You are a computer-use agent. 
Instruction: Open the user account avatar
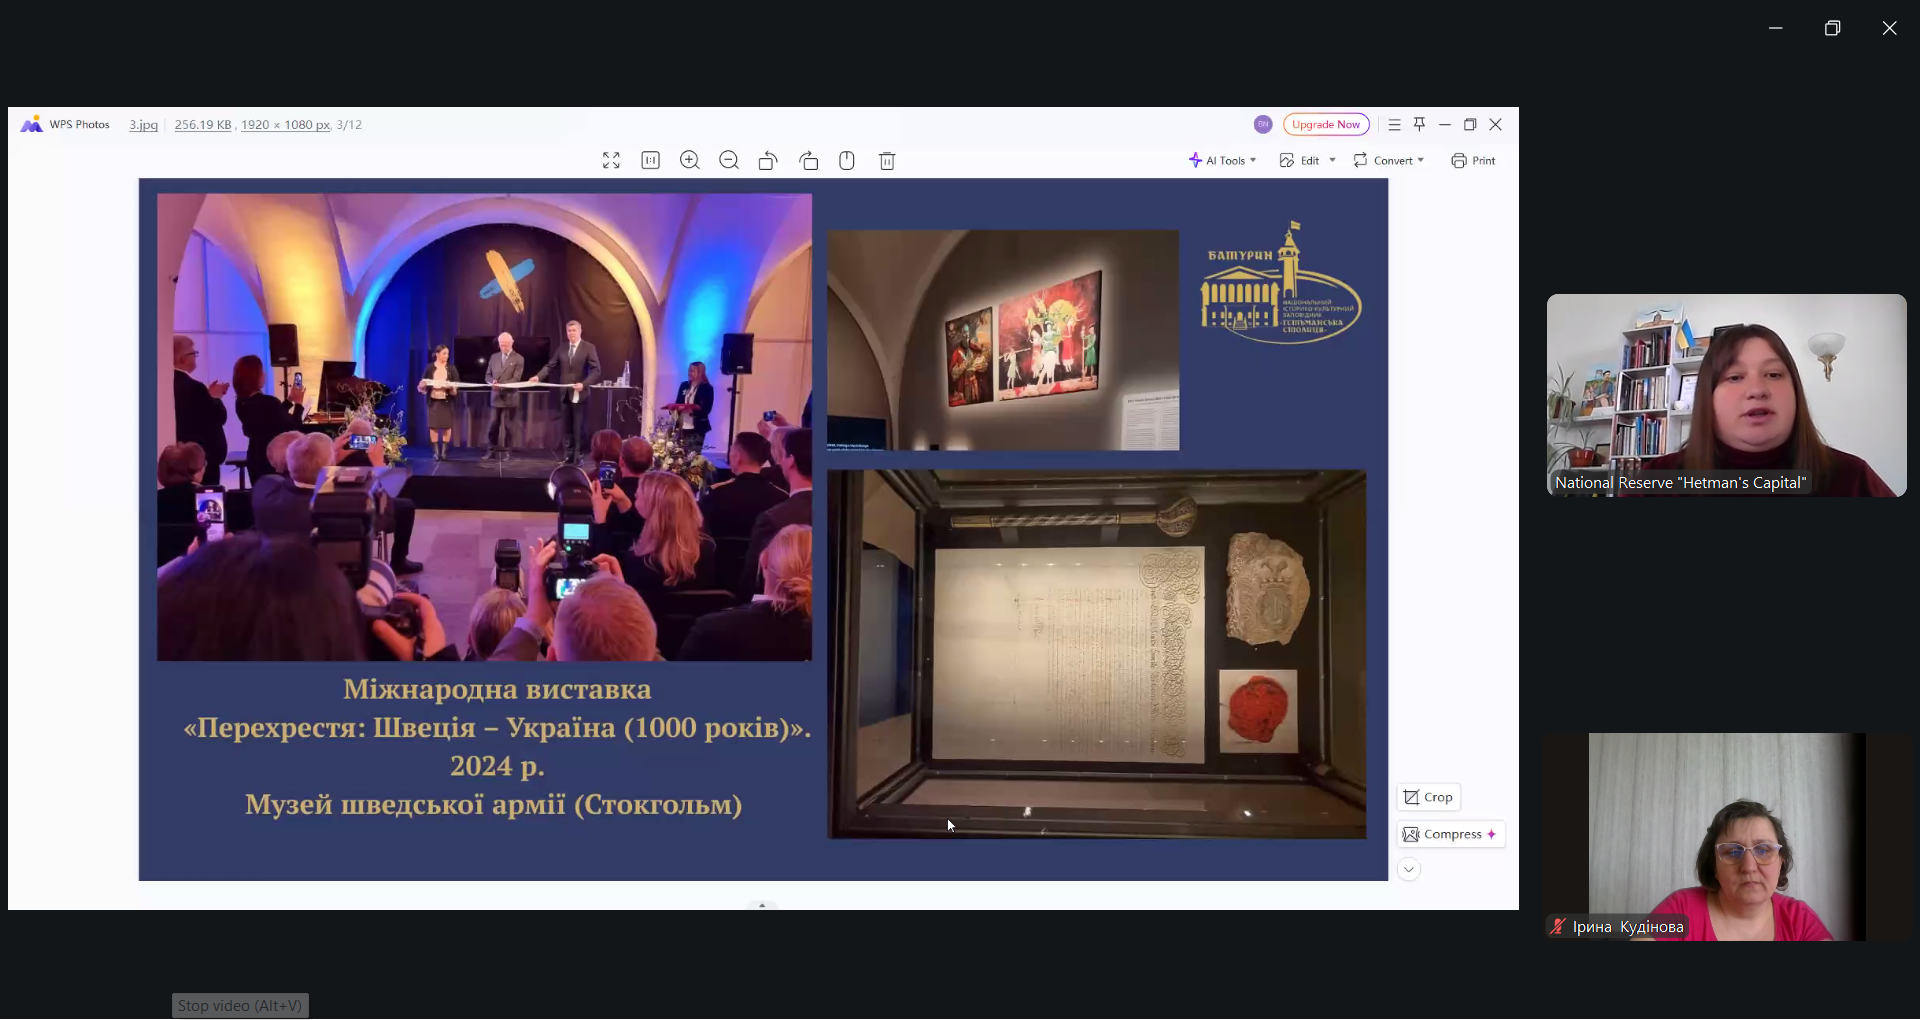(x=1263, y=125)
